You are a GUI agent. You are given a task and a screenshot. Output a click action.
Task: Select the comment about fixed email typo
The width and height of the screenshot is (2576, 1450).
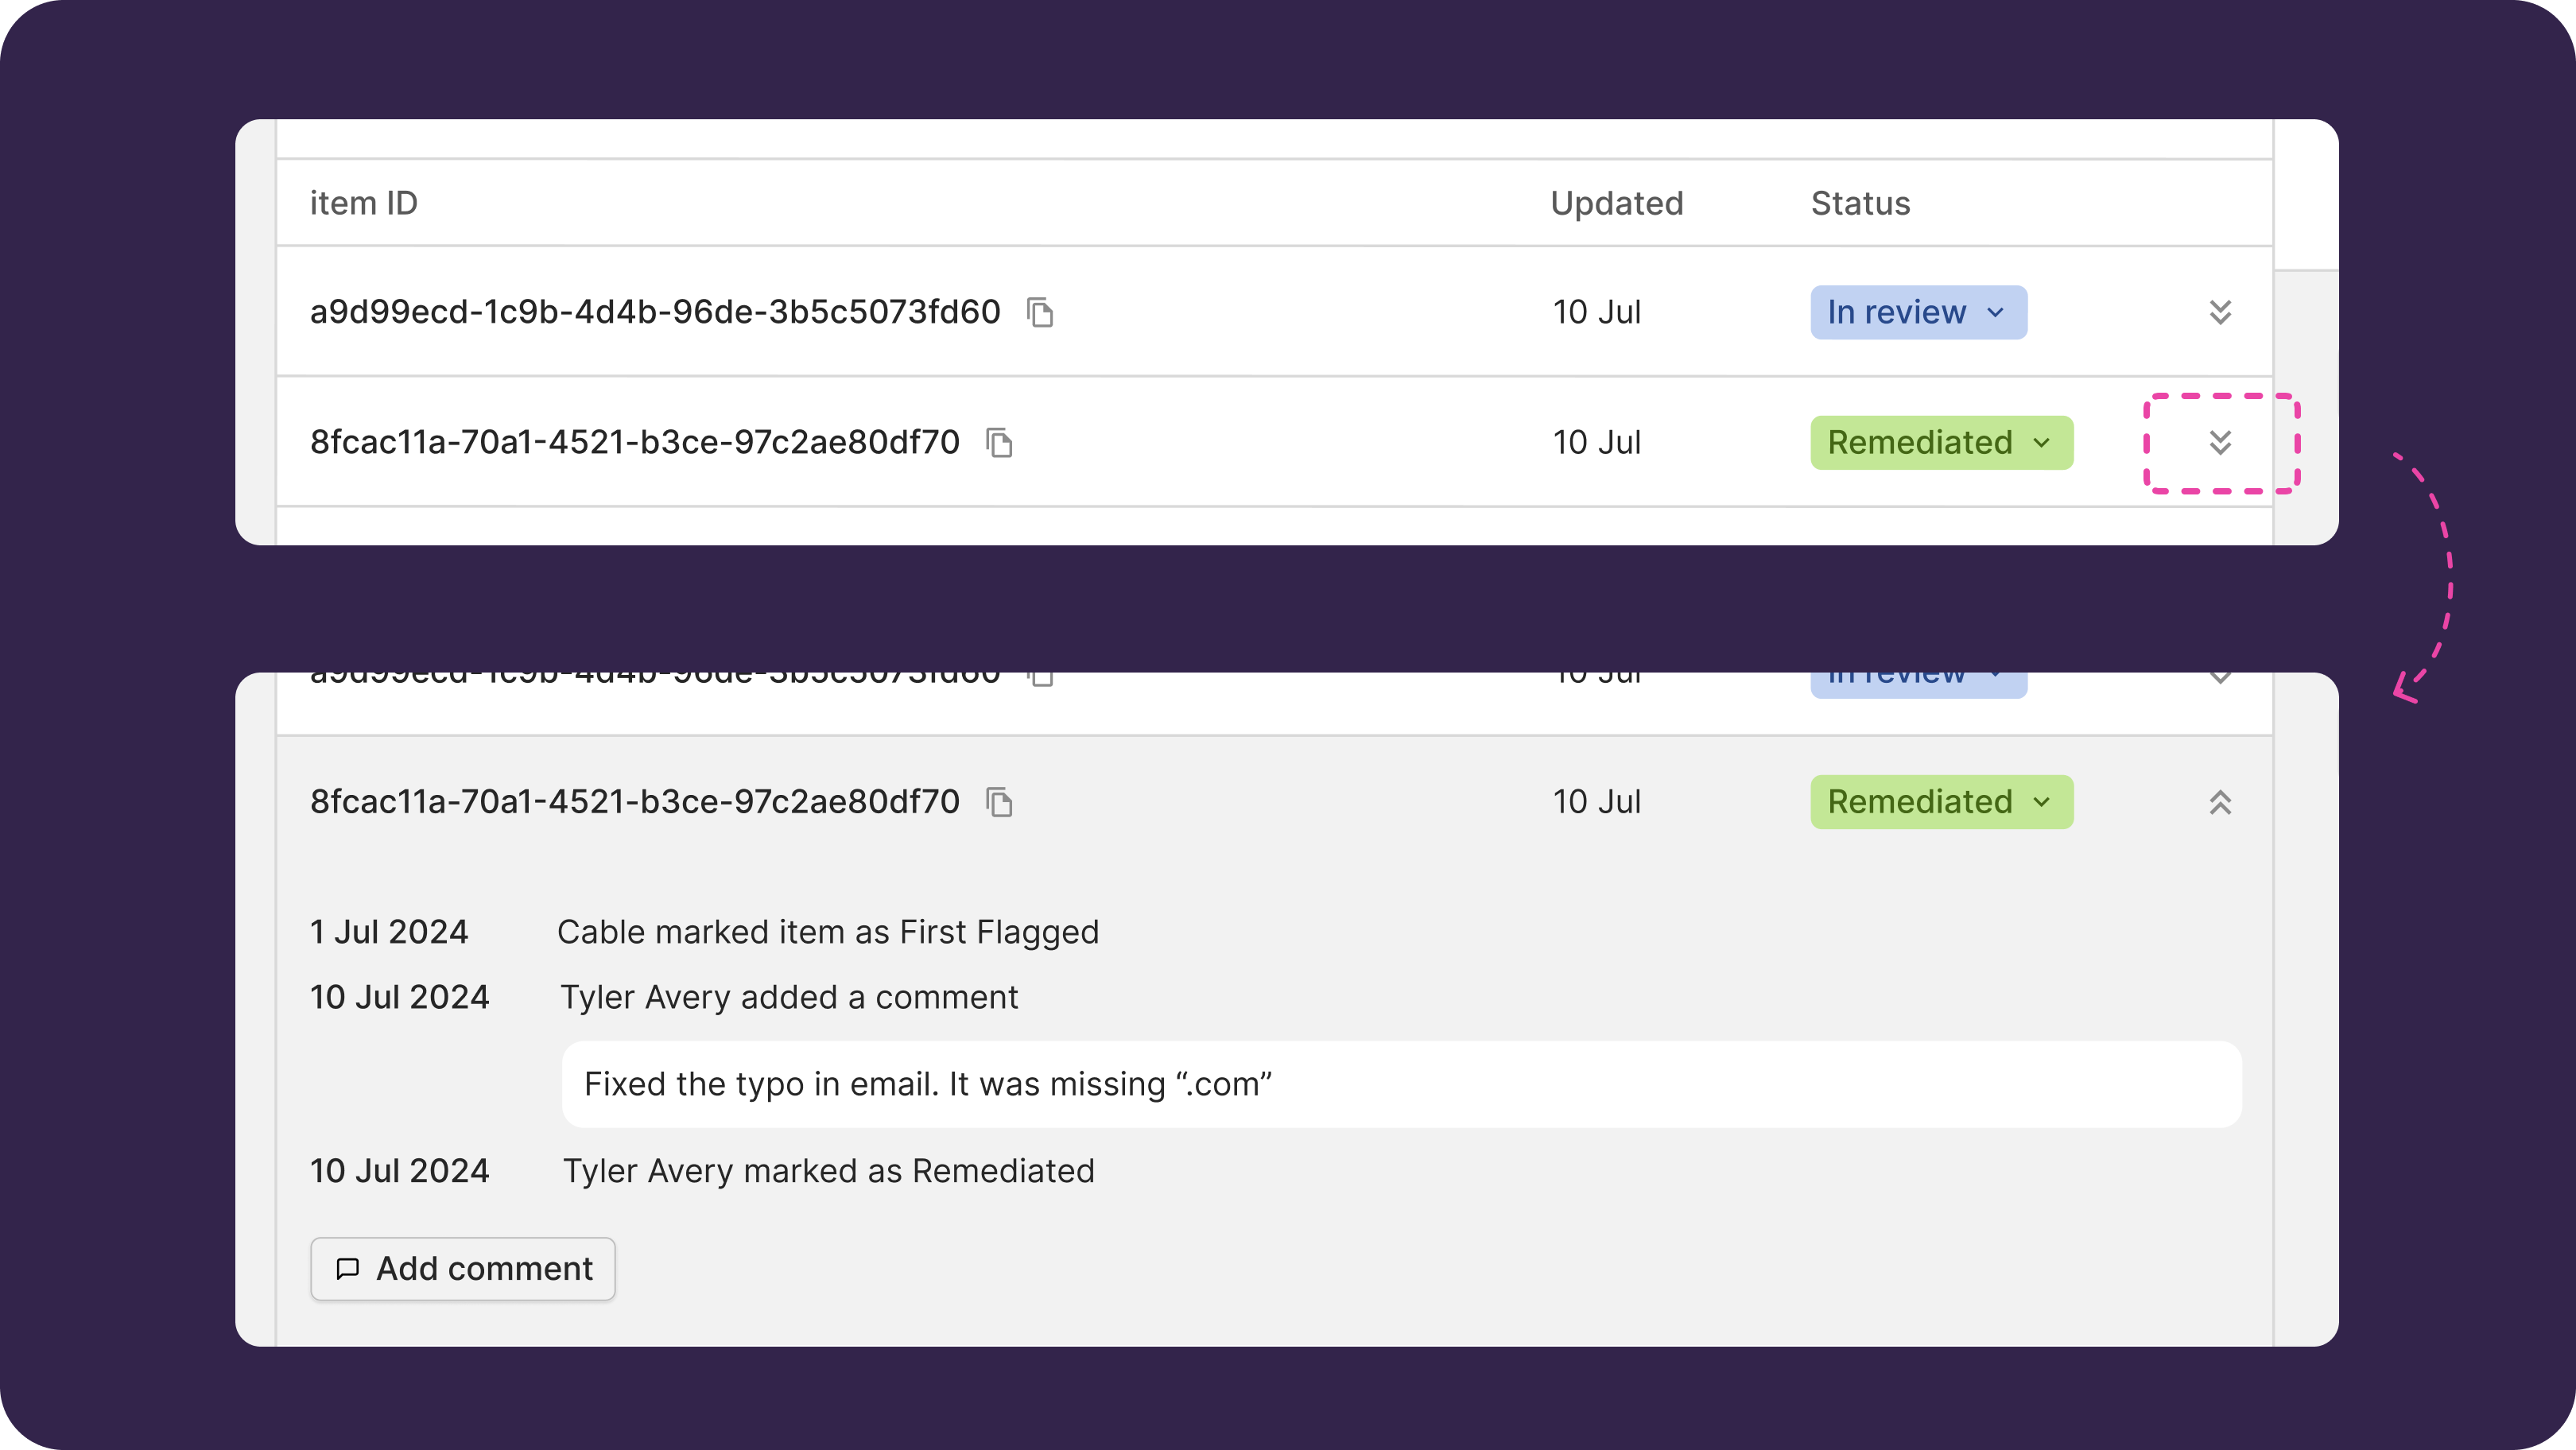click(927, 1084)
